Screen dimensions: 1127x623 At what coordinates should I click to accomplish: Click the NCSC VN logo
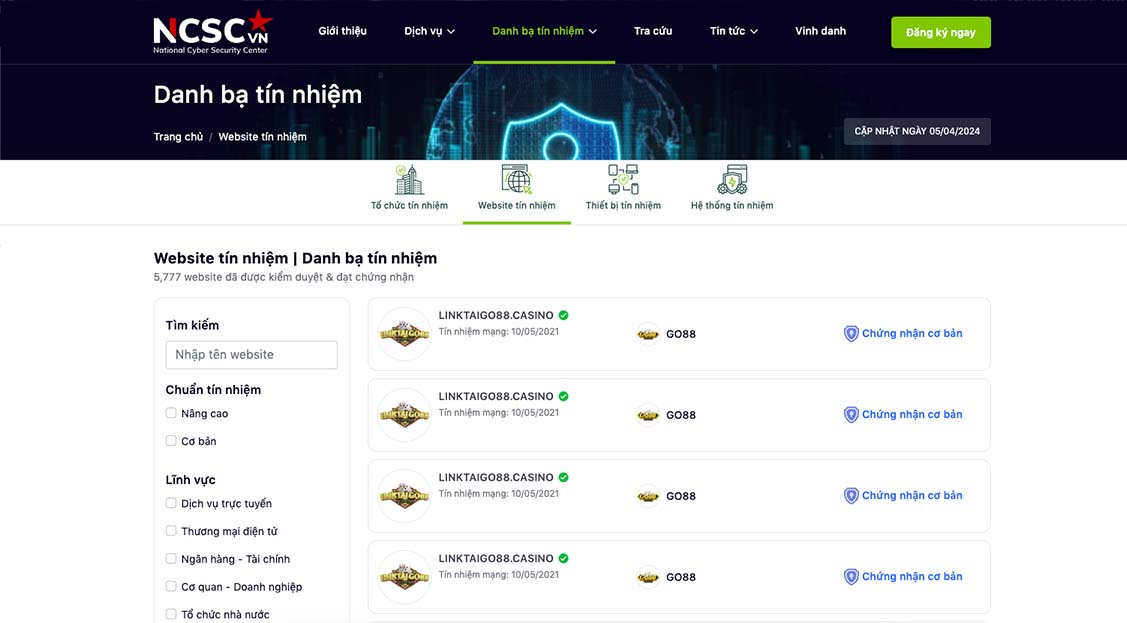tap(212, 32)
